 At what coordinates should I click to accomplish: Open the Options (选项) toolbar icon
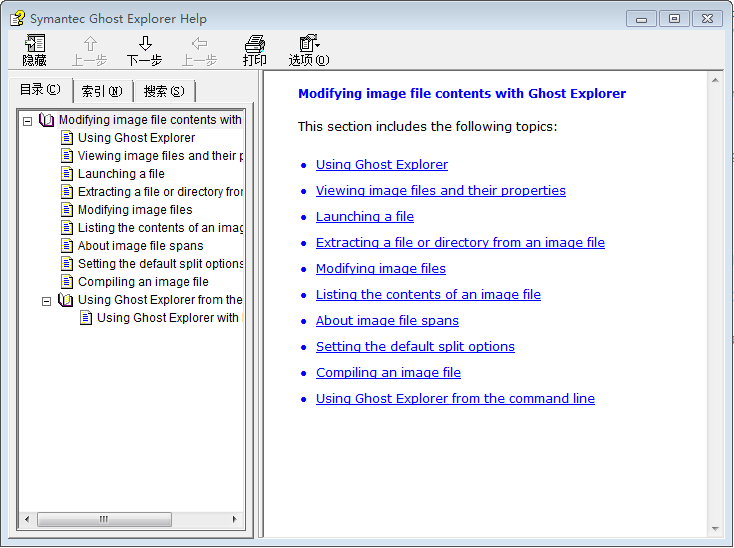point(308,44)
